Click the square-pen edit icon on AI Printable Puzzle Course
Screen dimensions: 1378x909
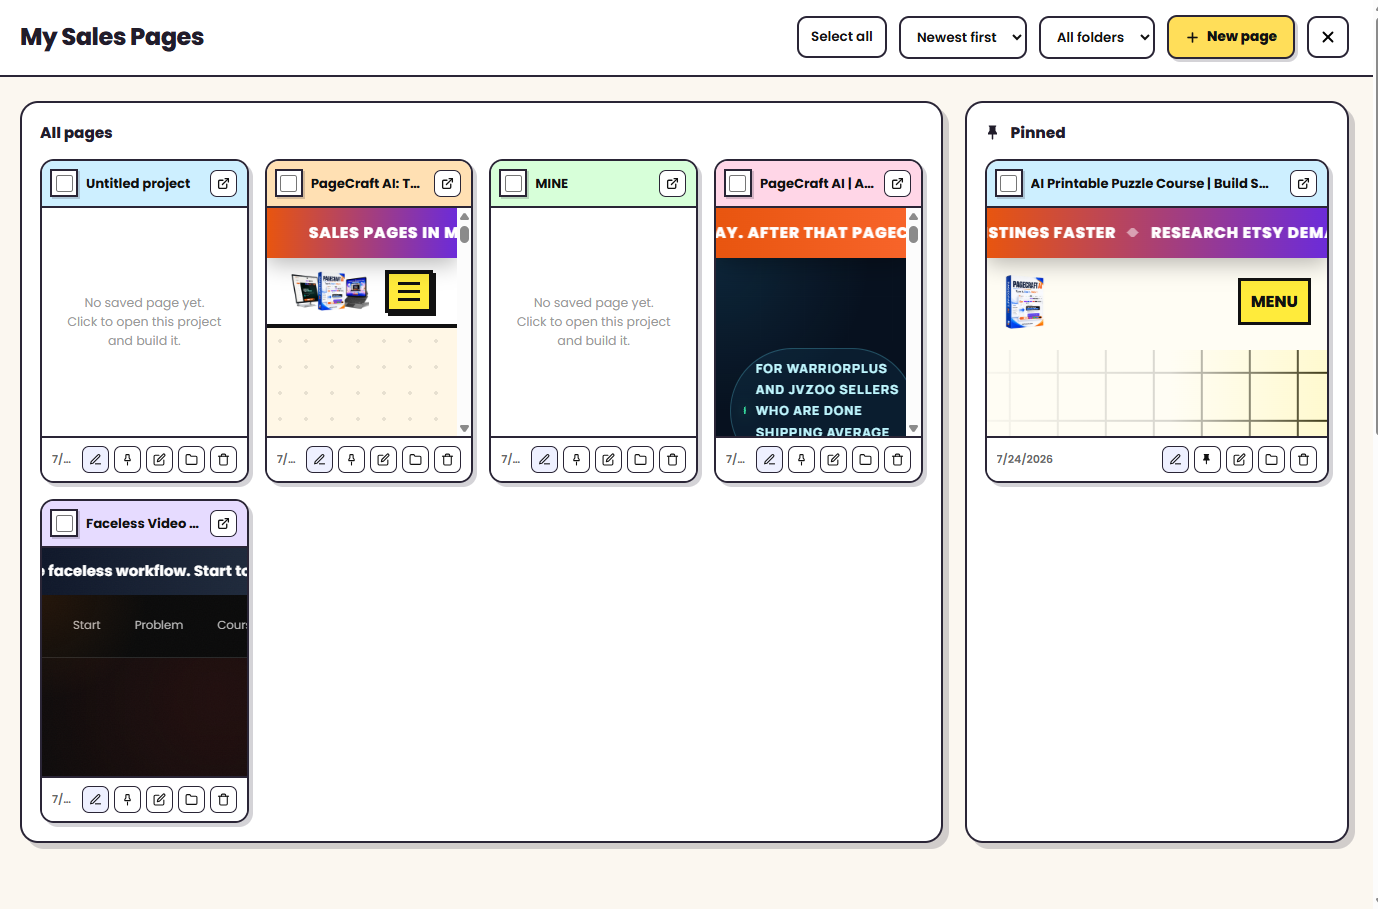click(1239, 460)
